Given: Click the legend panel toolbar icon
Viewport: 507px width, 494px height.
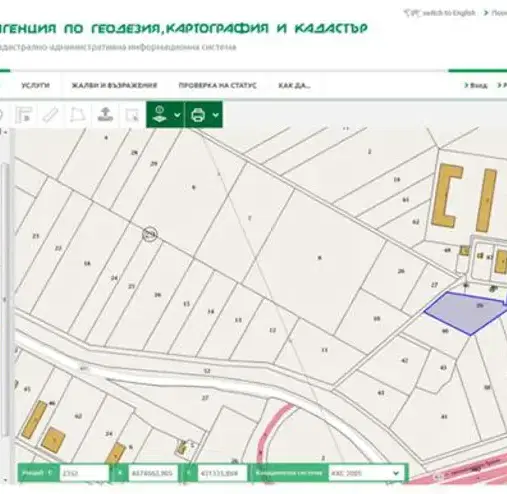Looking at the screenshot, I should 24,115.
